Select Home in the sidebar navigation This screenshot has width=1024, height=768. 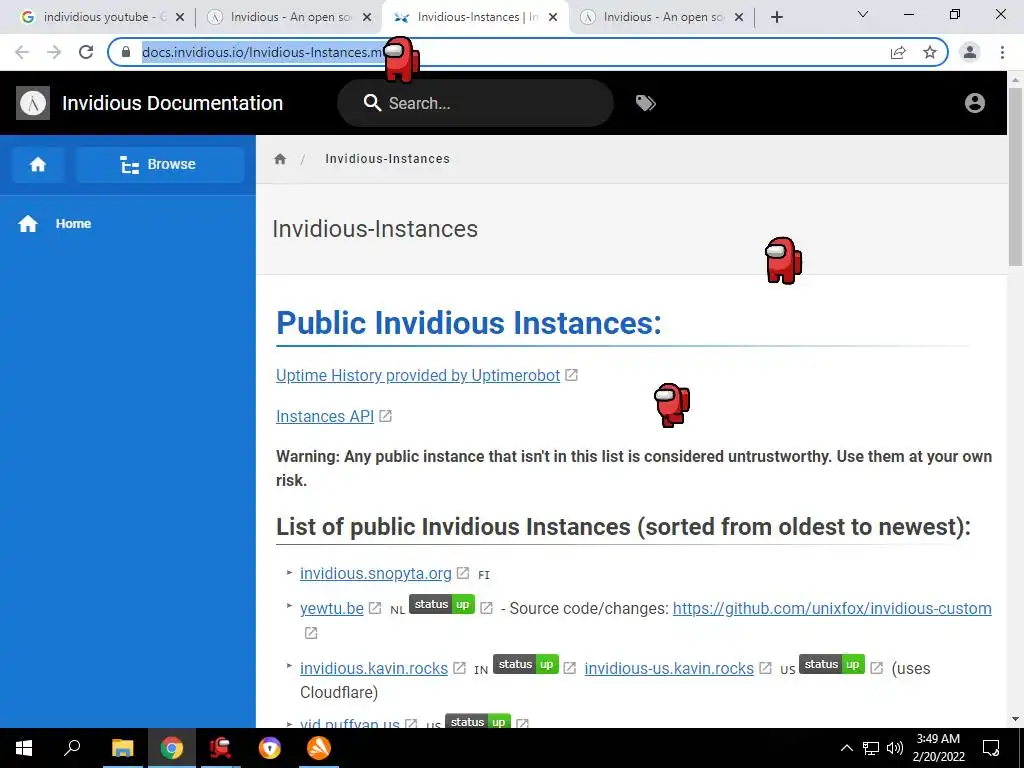coord(73,223)
